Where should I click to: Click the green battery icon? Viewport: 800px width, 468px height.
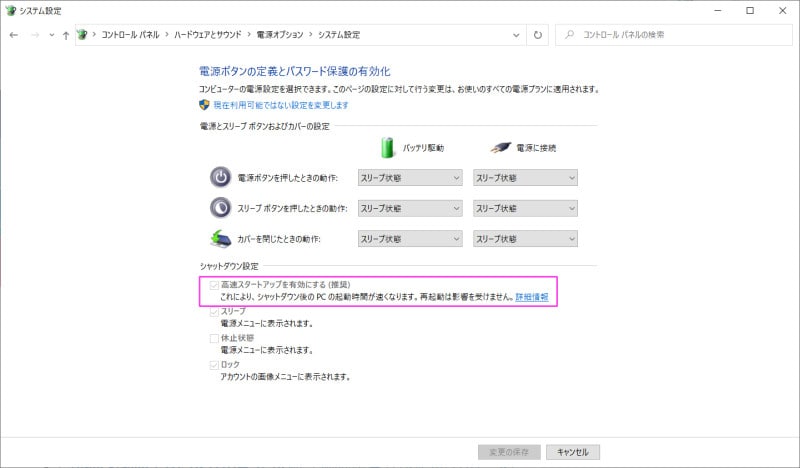(388, 147)
